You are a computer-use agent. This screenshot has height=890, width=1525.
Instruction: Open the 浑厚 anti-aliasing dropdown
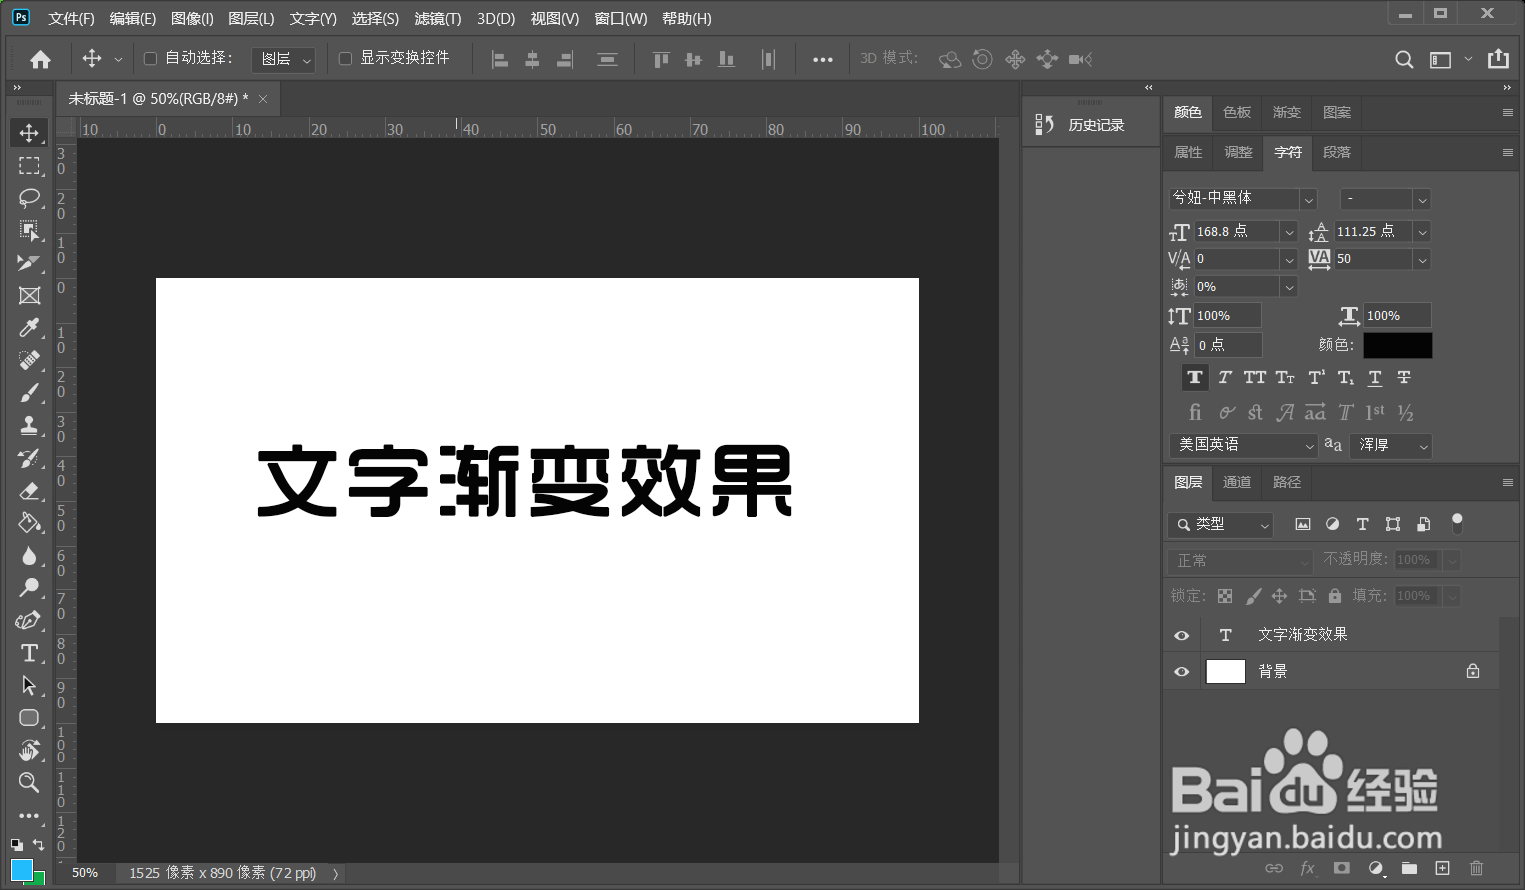[1391, 445]
